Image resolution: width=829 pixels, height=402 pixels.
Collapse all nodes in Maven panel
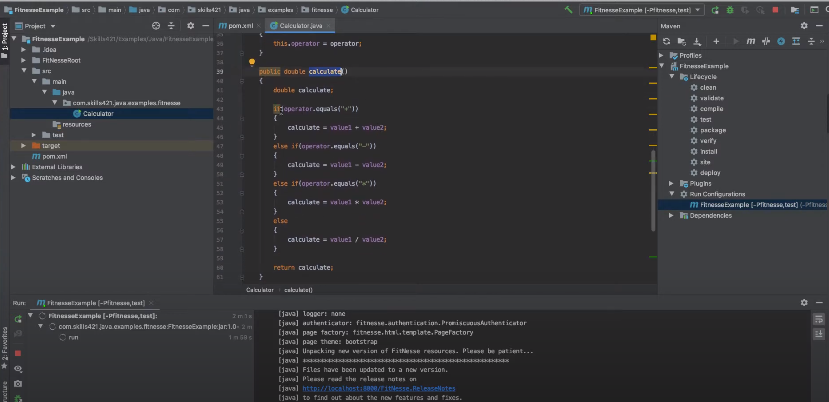pos(811,41)
